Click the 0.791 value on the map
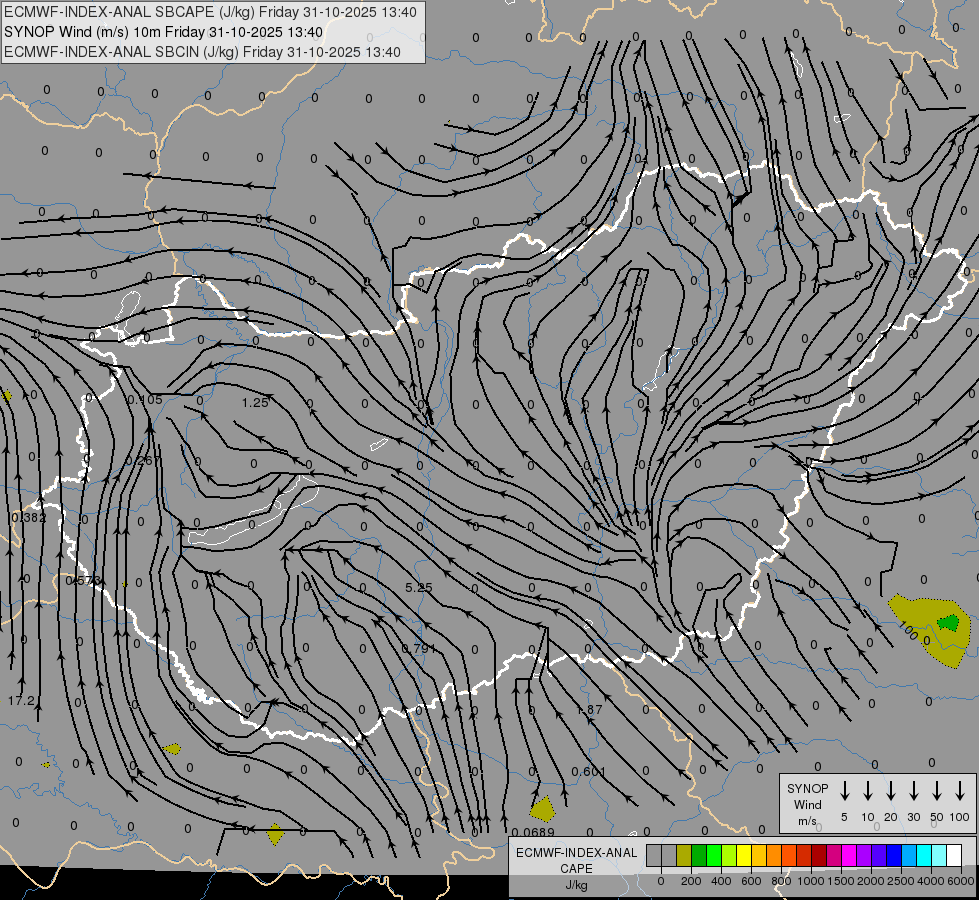The image size is (979, 900). (419, 648)
